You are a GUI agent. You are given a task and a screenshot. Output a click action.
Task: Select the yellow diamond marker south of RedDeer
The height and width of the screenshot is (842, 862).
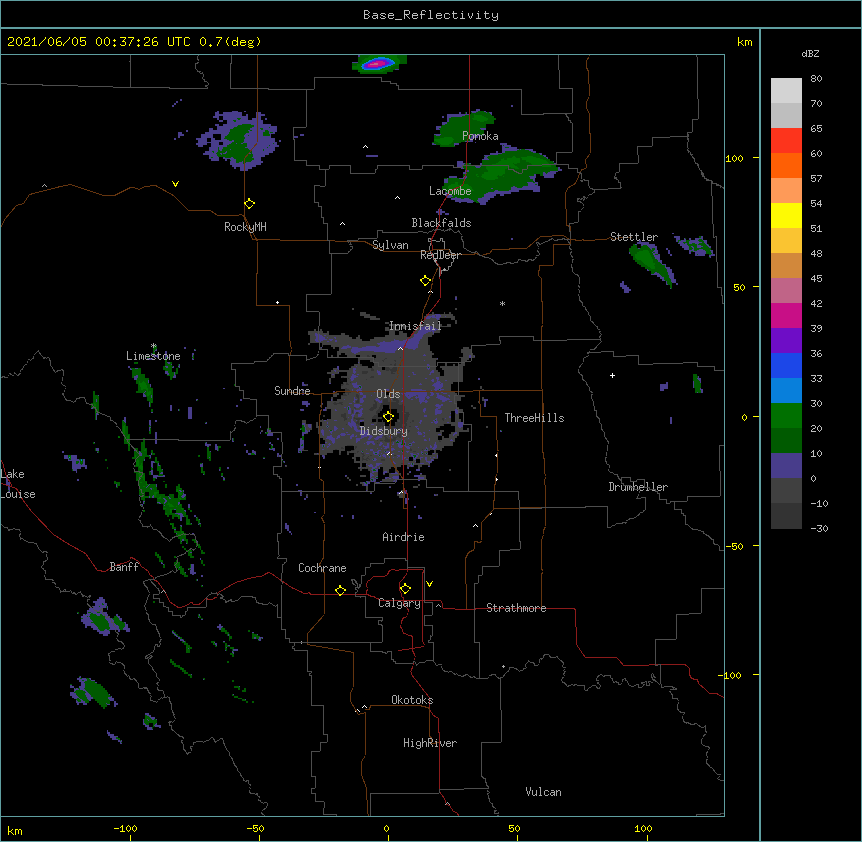click(426, 281)
